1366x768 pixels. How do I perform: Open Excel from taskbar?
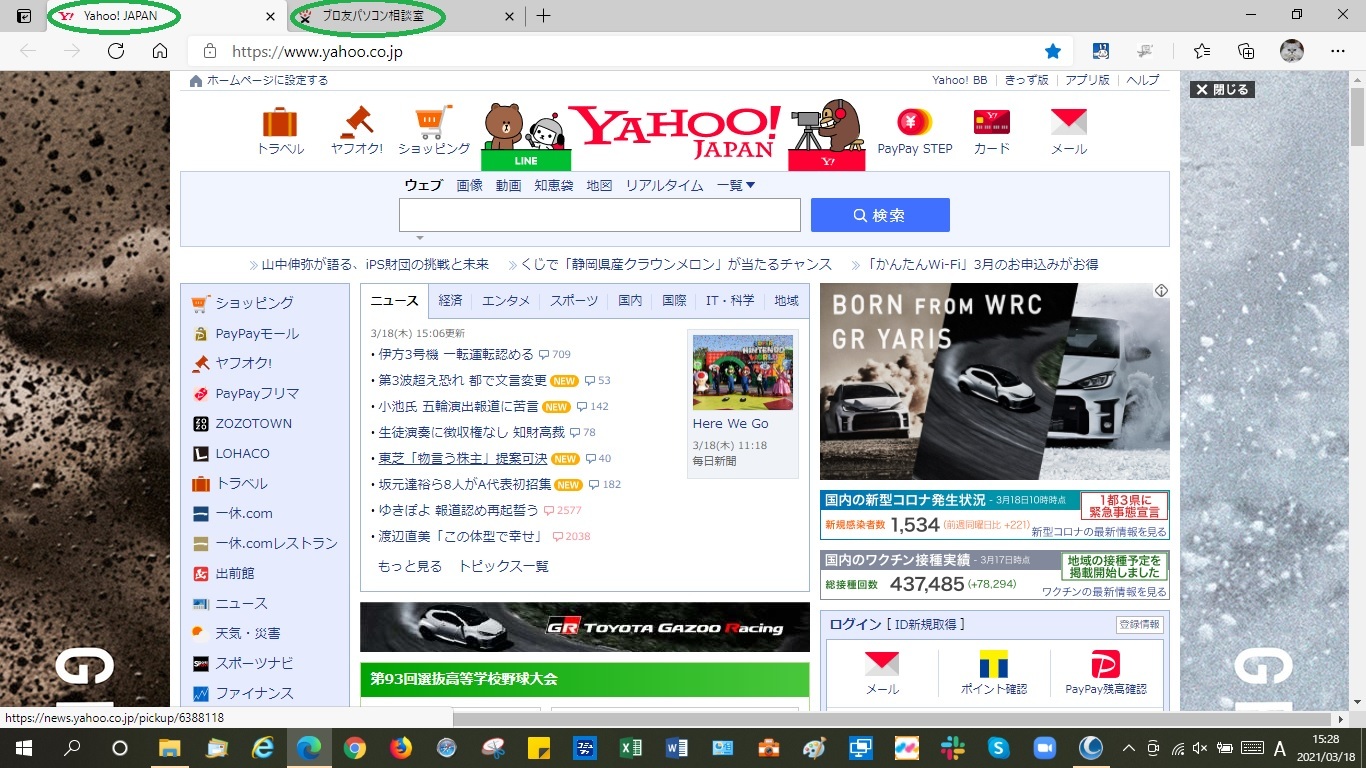tap(630, 747)
